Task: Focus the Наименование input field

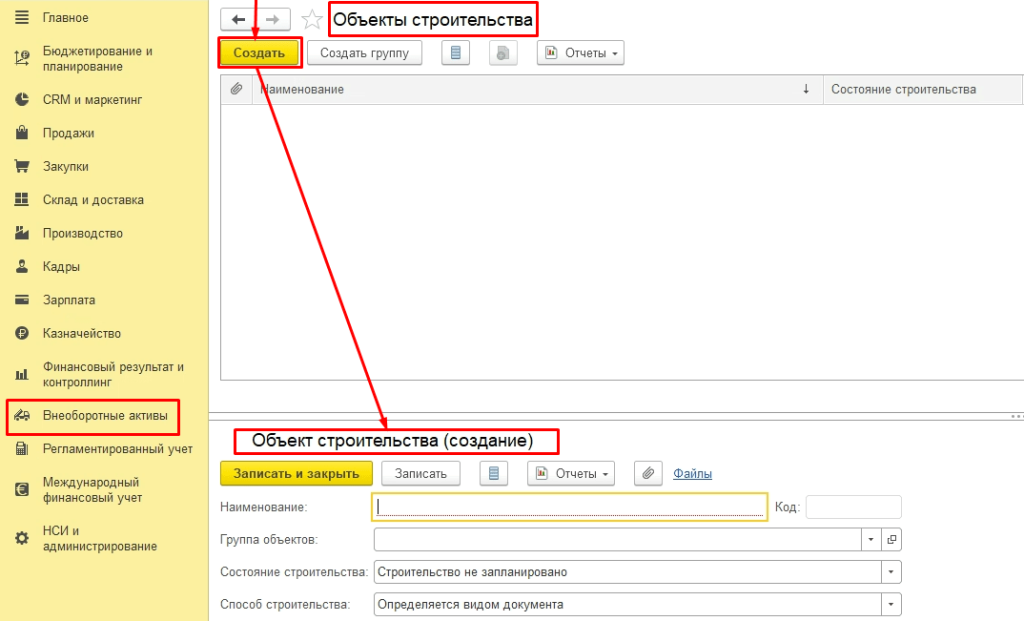Action: coord(569,507)
